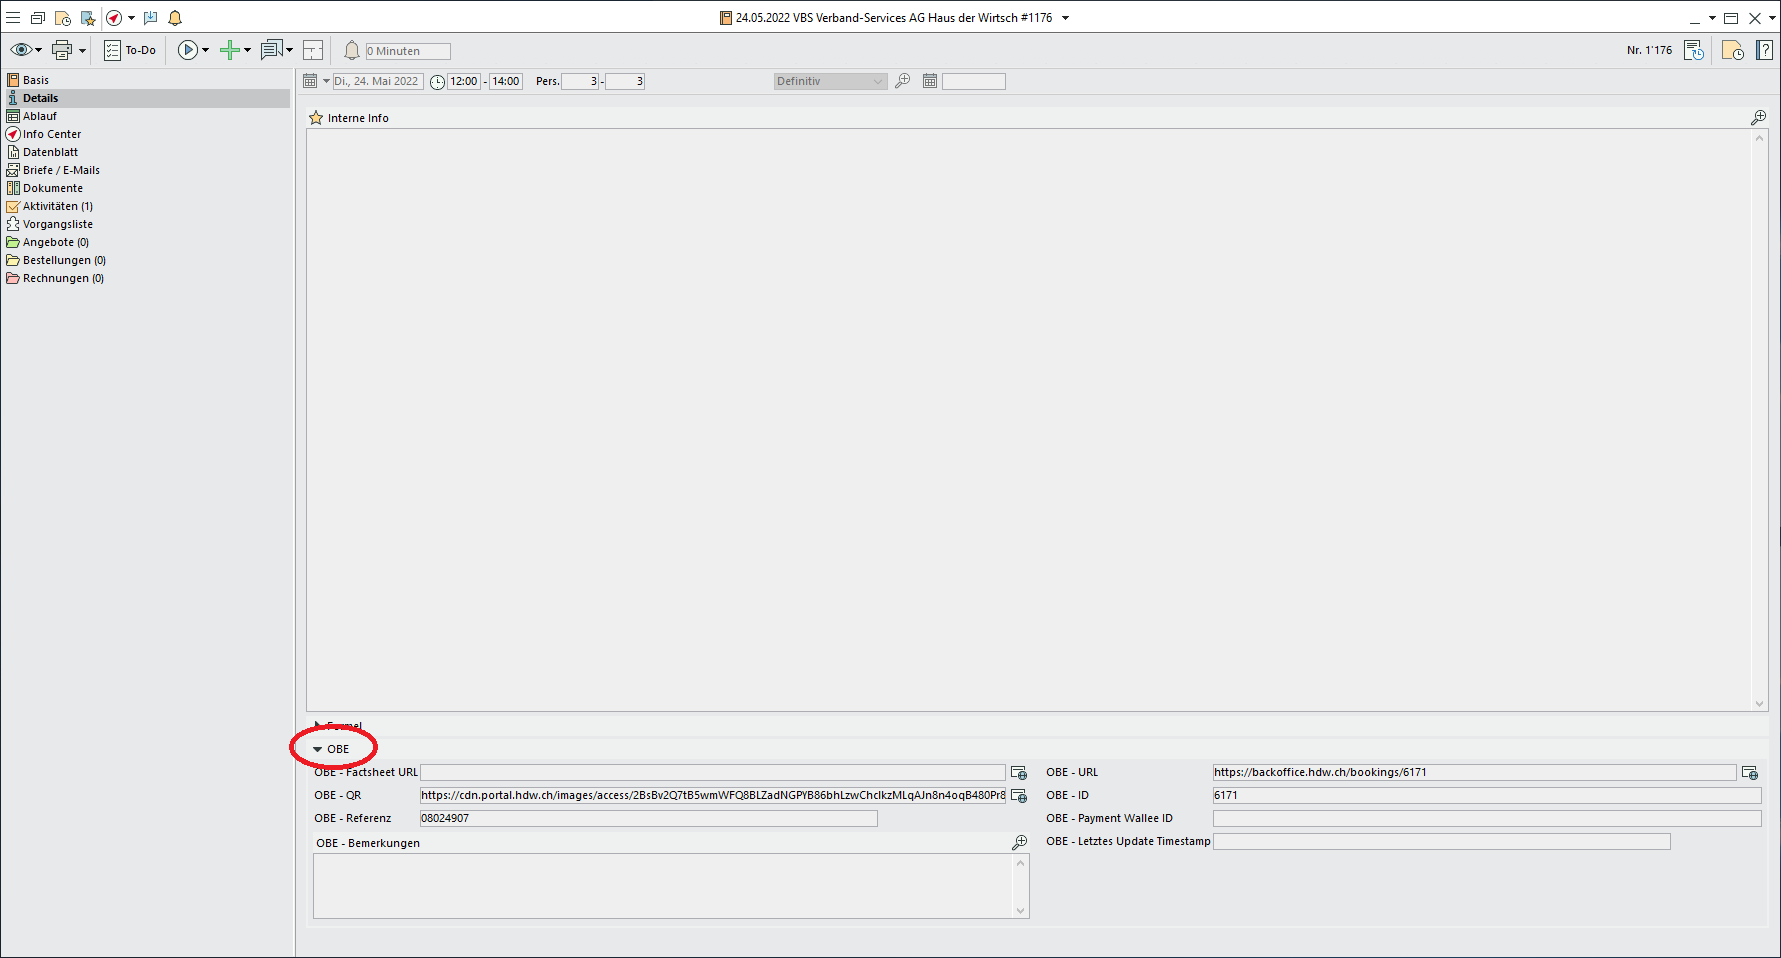The width and height of the screenshot is (1781, 958).
Task: Open the date calendar dropdown arrow
Action: [x=326, y=81]
